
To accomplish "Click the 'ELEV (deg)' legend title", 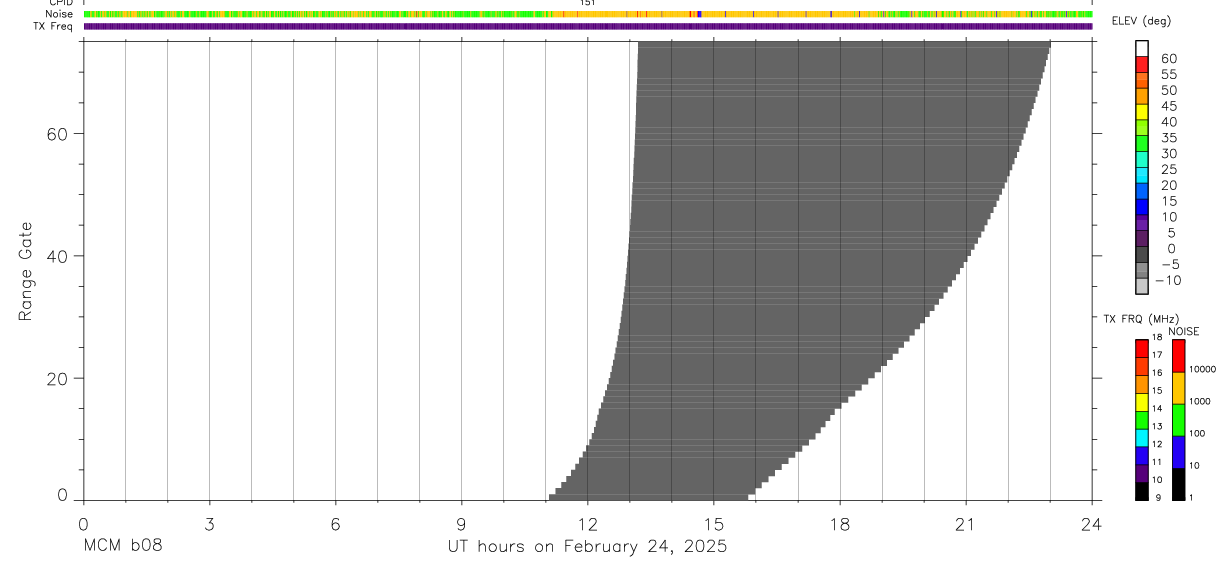I will pos(1141,22).
